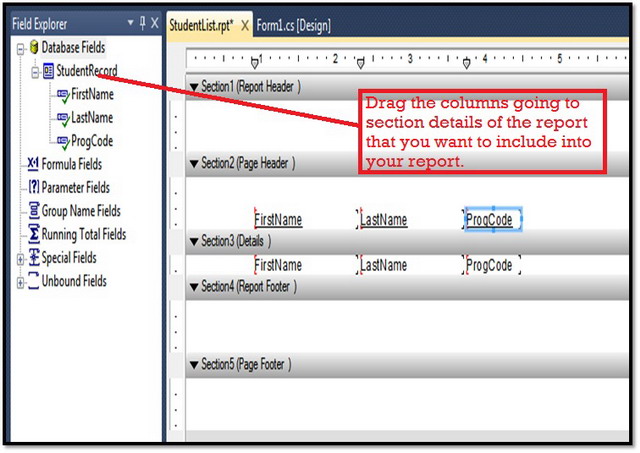Screen dimensions: 640x453
Task: Select the Unbound Fields item
Action: [74, 281]
